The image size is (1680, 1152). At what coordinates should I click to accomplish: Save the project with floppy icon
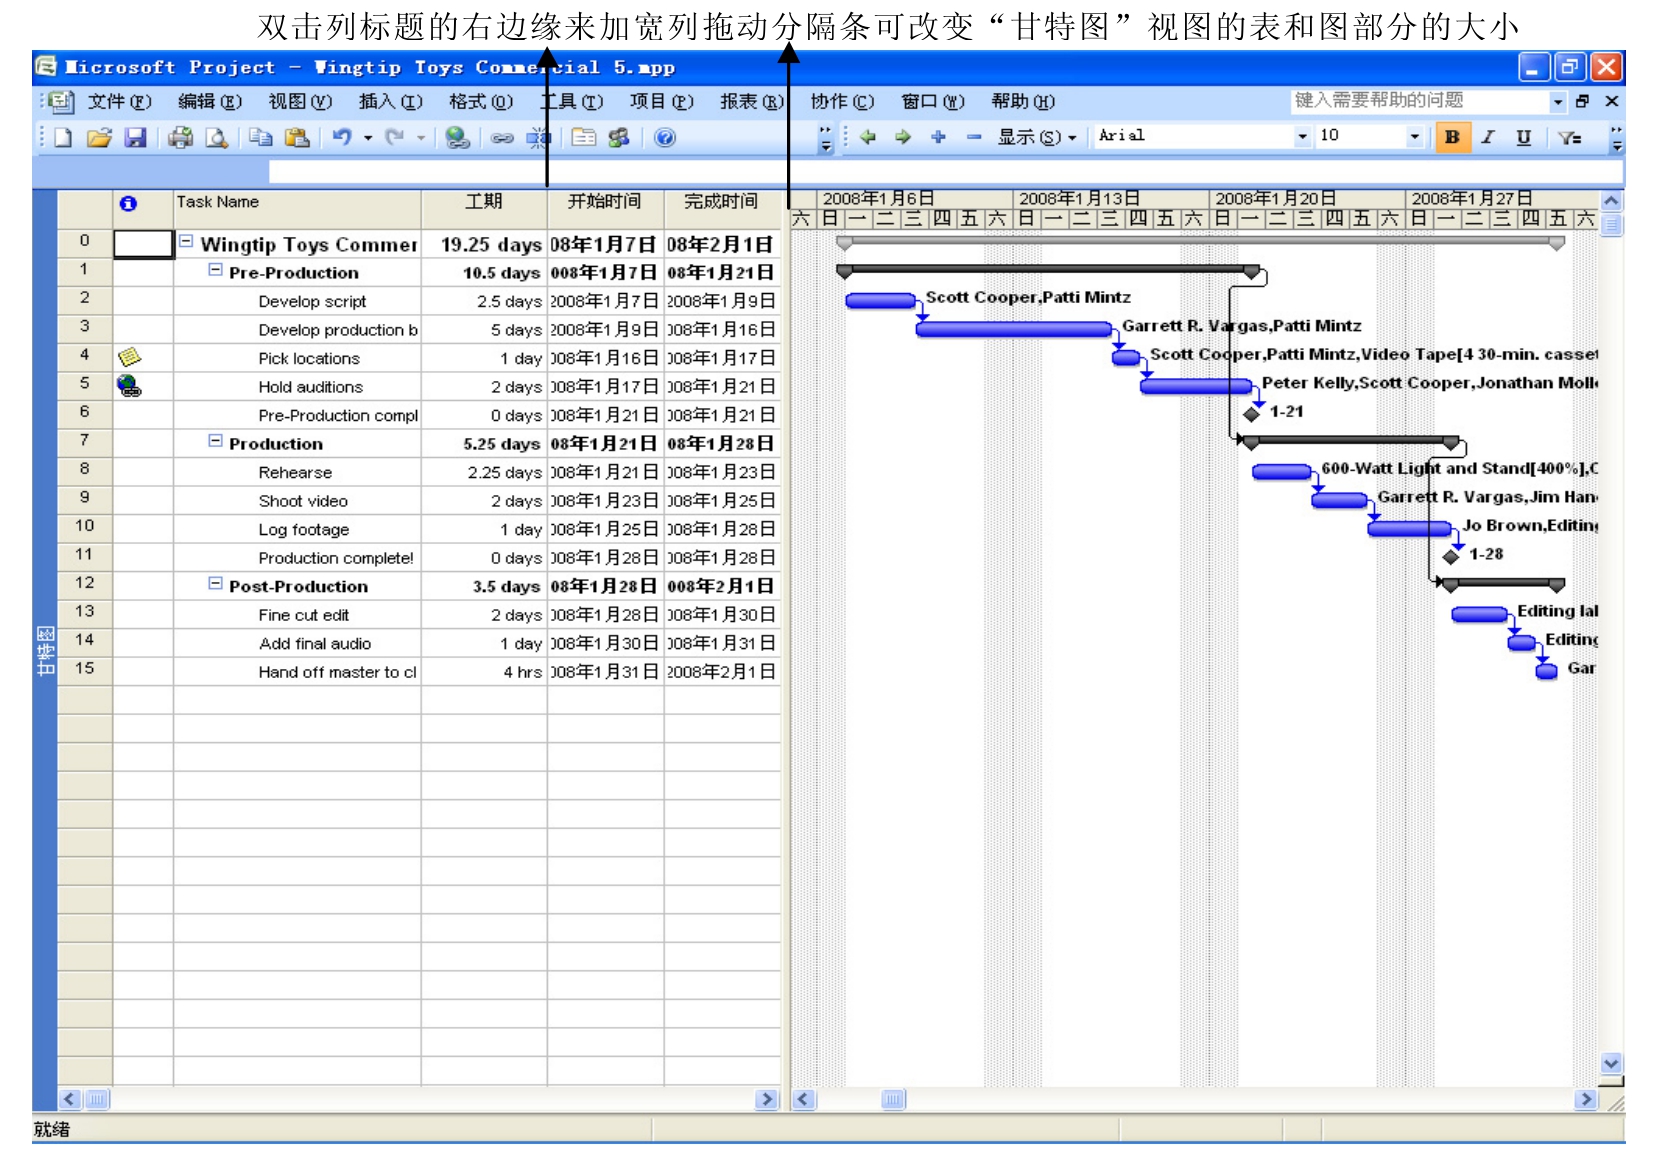pyautogui.click(x=135, y=138)
